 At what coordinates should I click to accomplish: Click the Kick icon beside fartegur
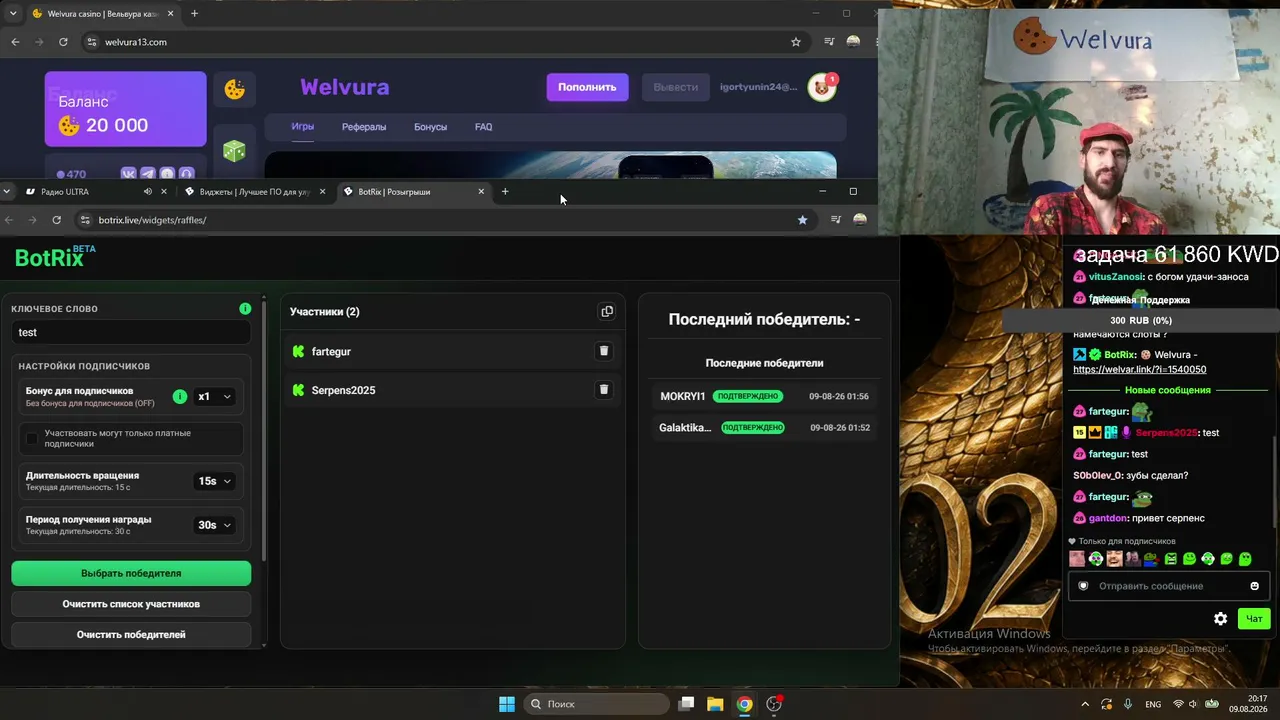298,352
